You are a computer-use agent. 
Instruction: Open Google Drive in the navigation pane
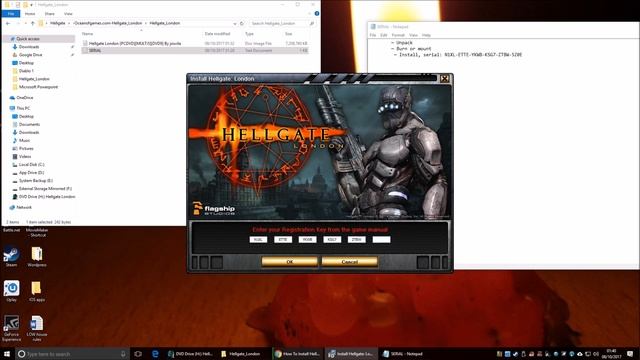pos(30,55)
